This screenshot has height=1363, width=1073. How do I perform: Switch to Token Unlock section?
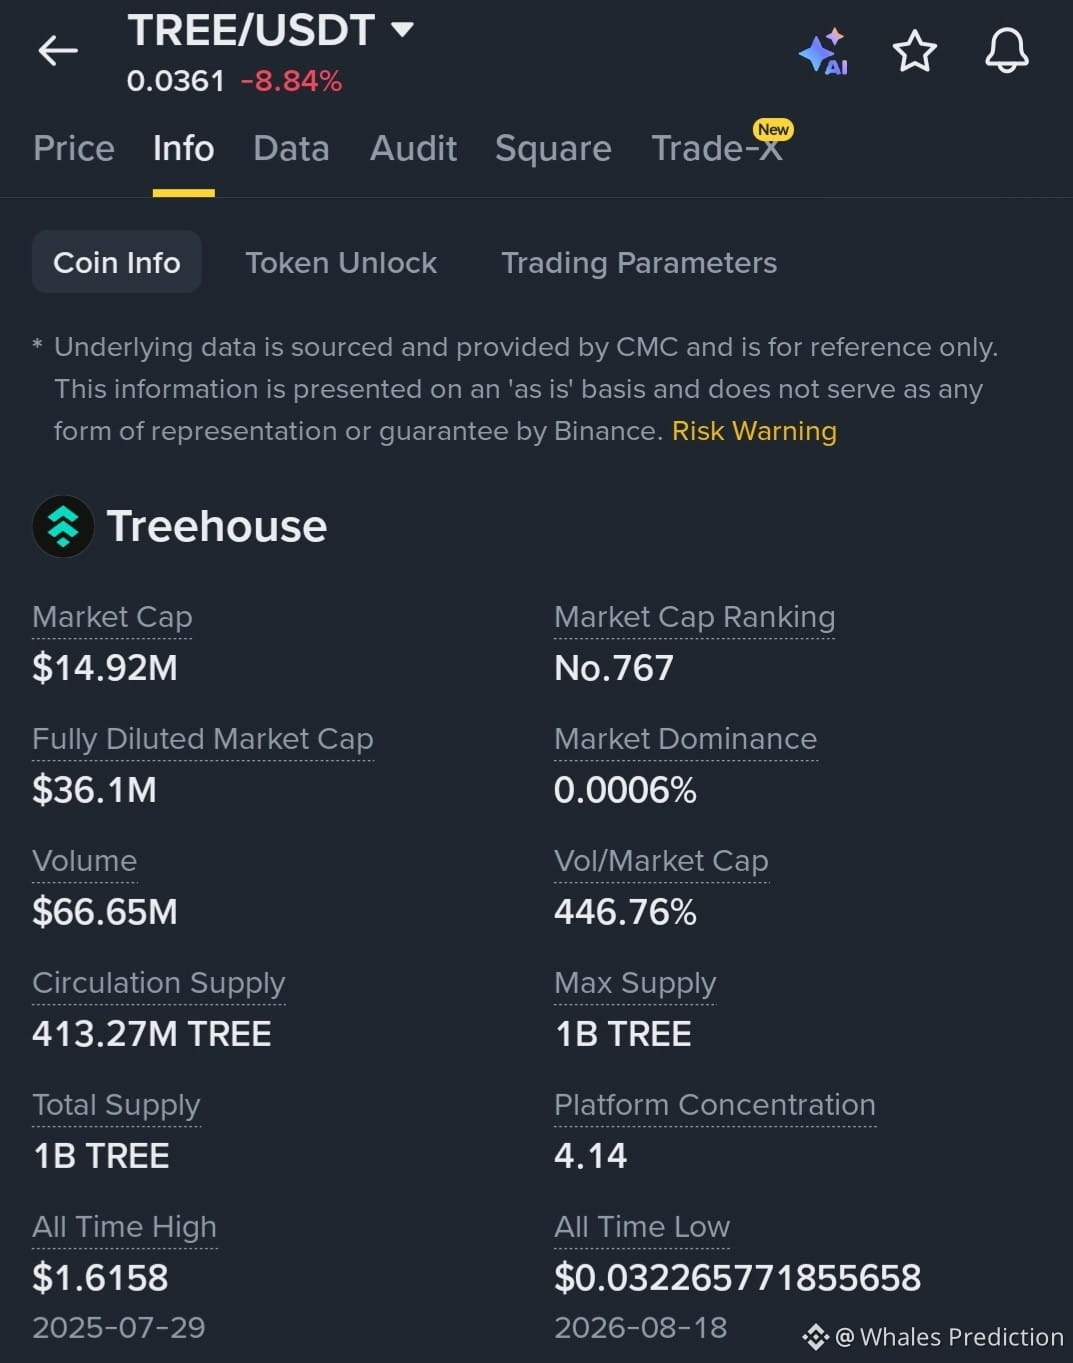tap(341, 262)
